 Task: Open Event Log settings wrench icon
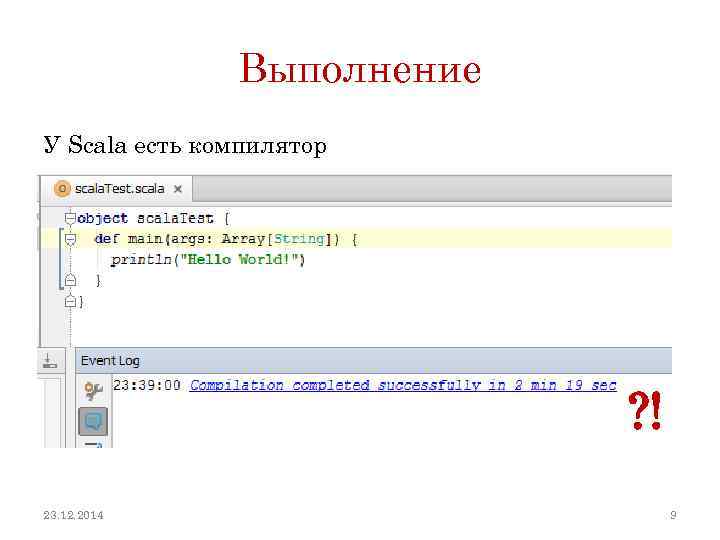pyautogui.click(x=93, y=390)
